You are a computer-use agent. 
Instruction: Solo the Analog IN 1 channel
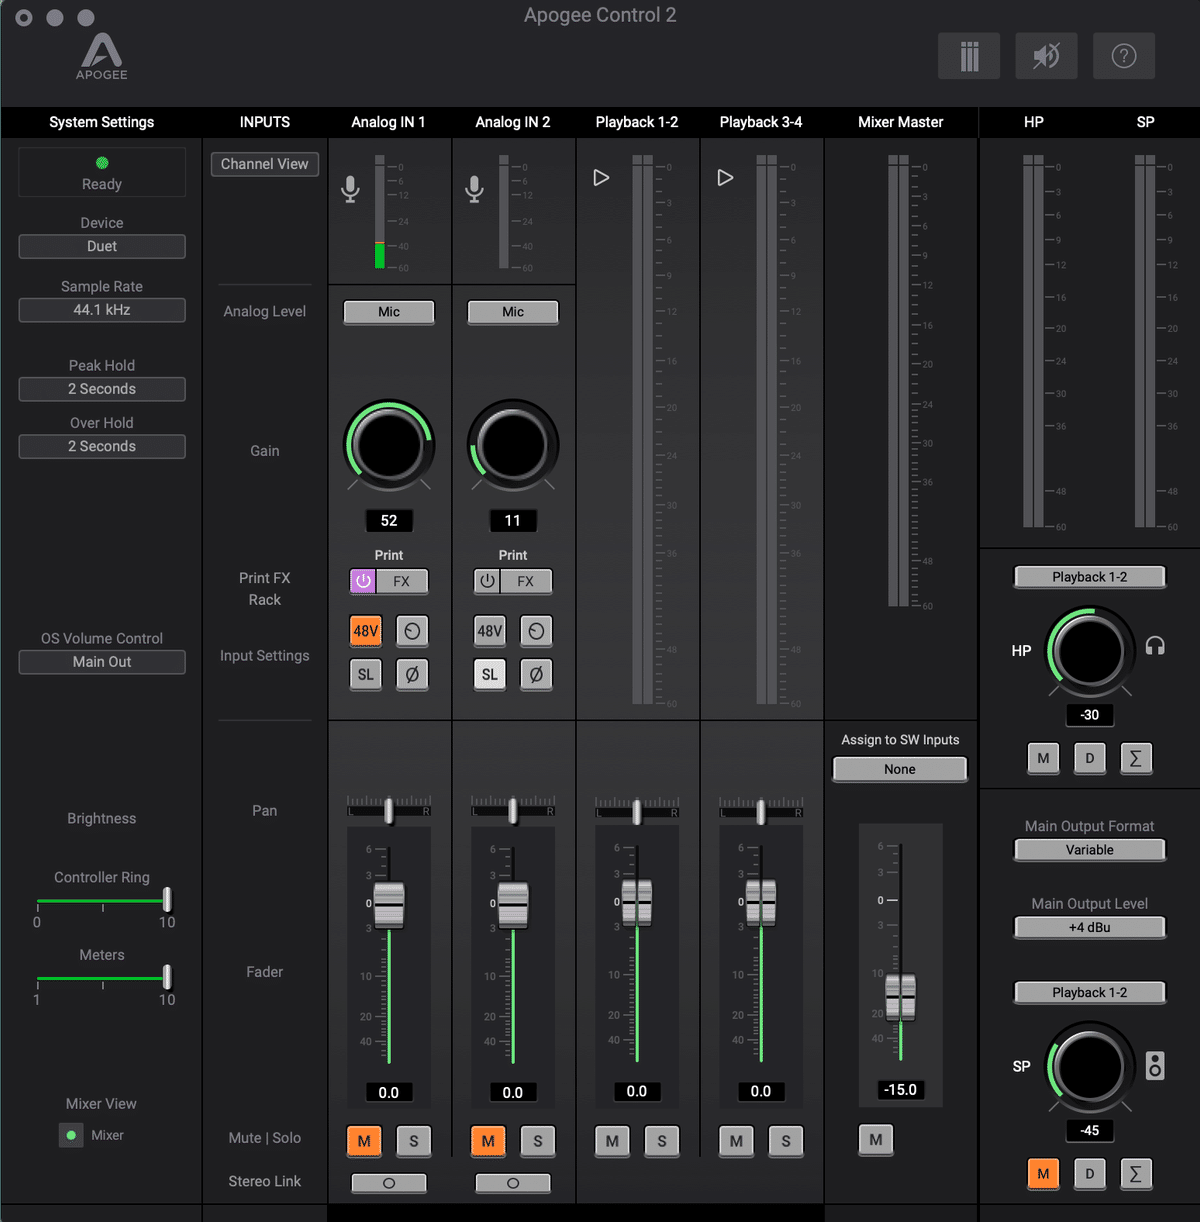tap(414, 1141)
